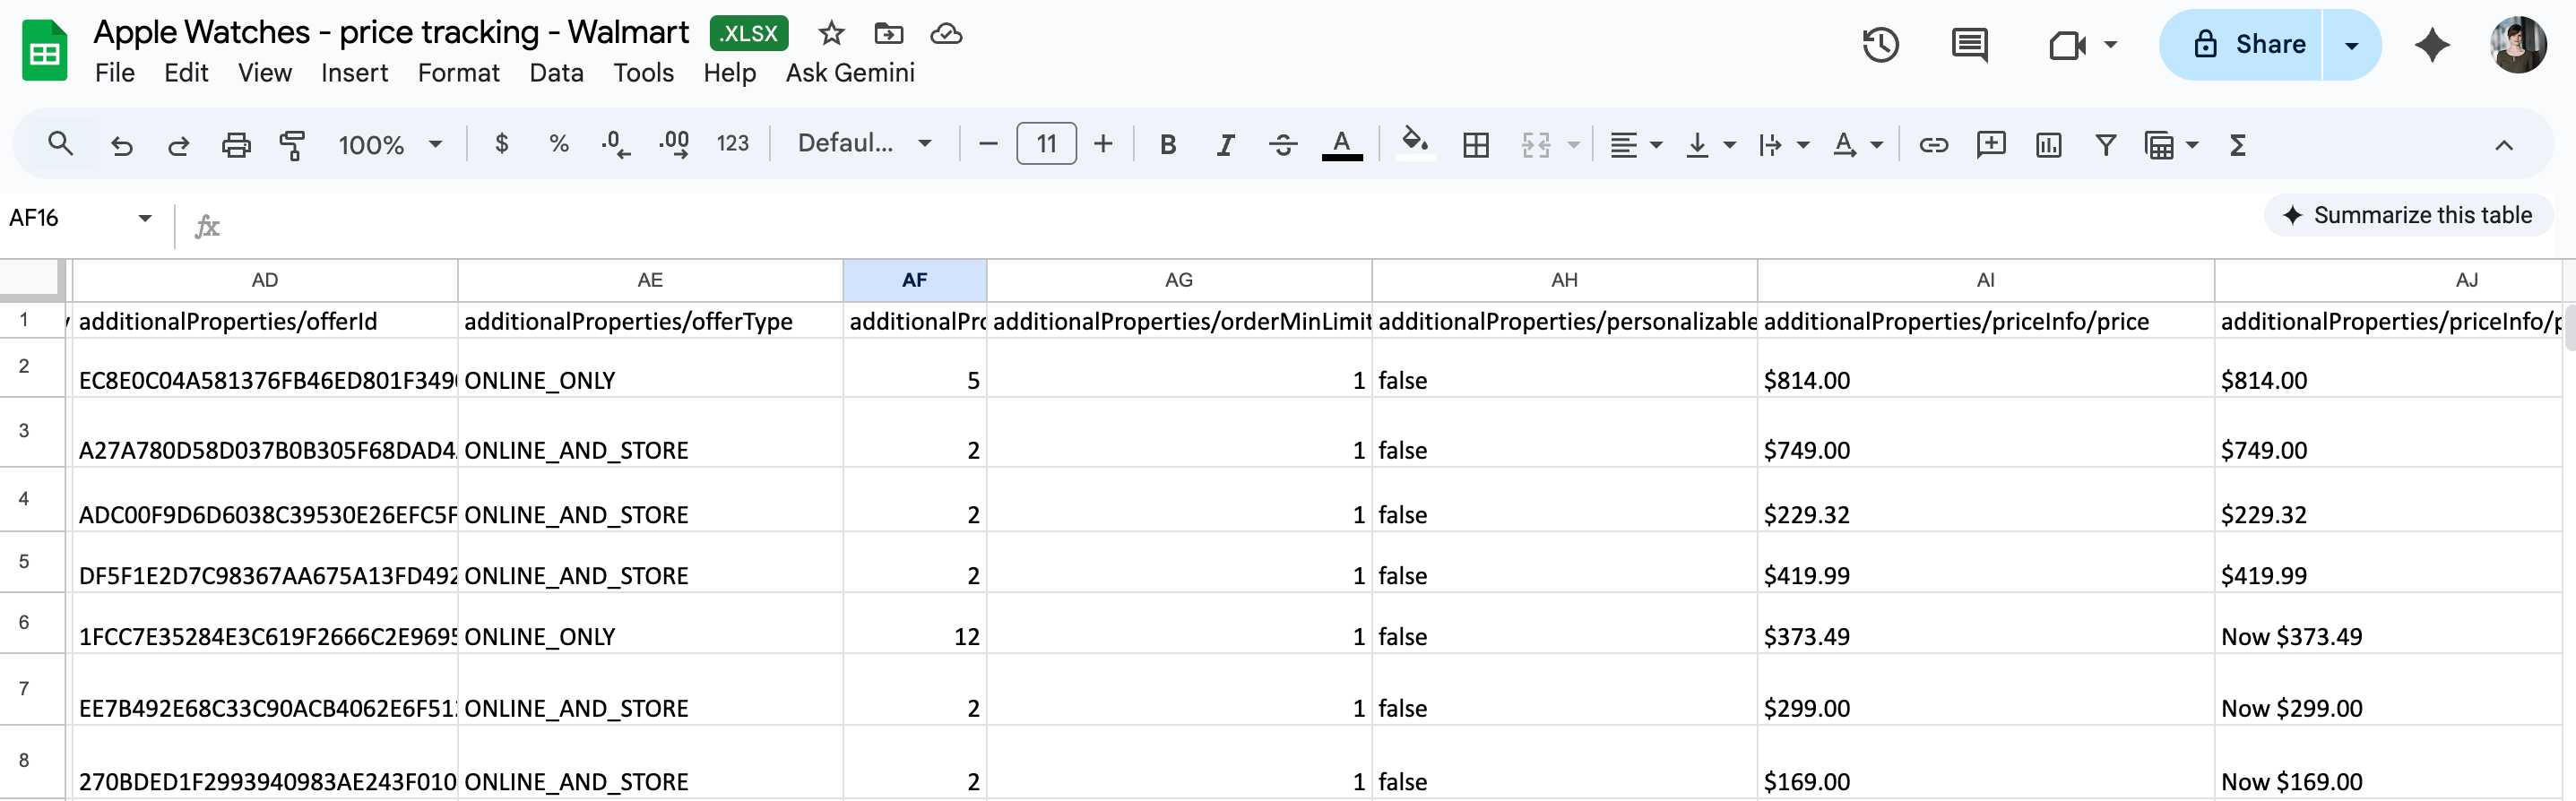Click the formula bar input

coord(1240,225)
